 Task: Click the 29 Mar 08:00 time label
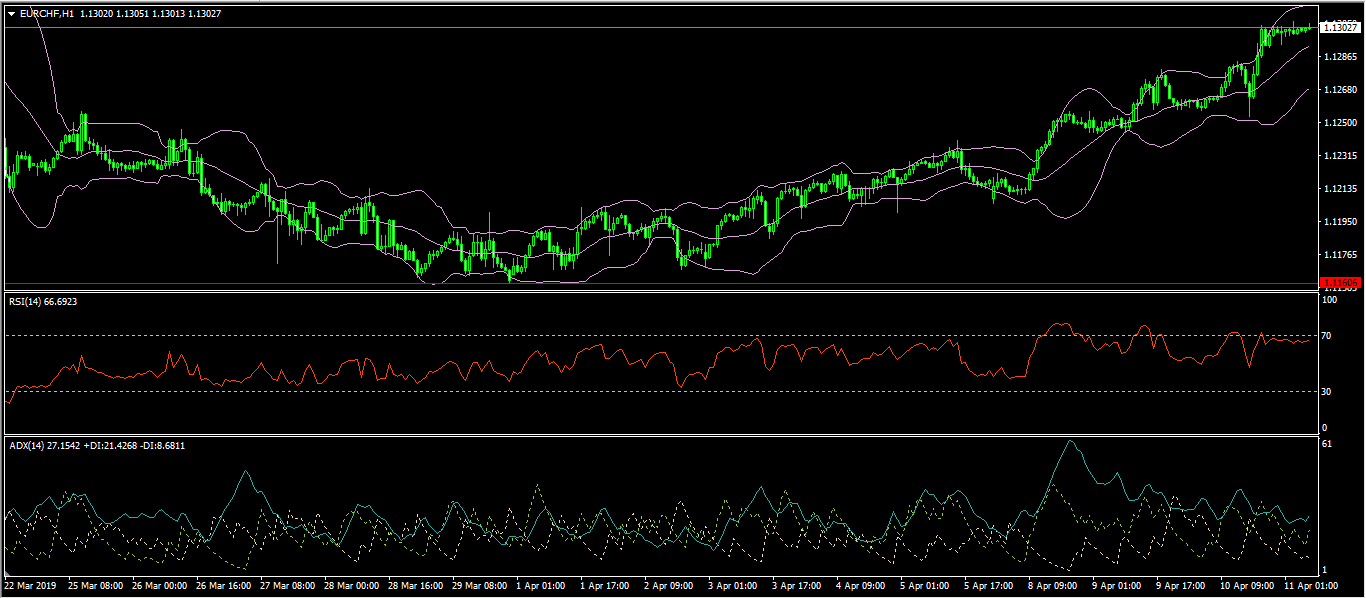point(479,585)
